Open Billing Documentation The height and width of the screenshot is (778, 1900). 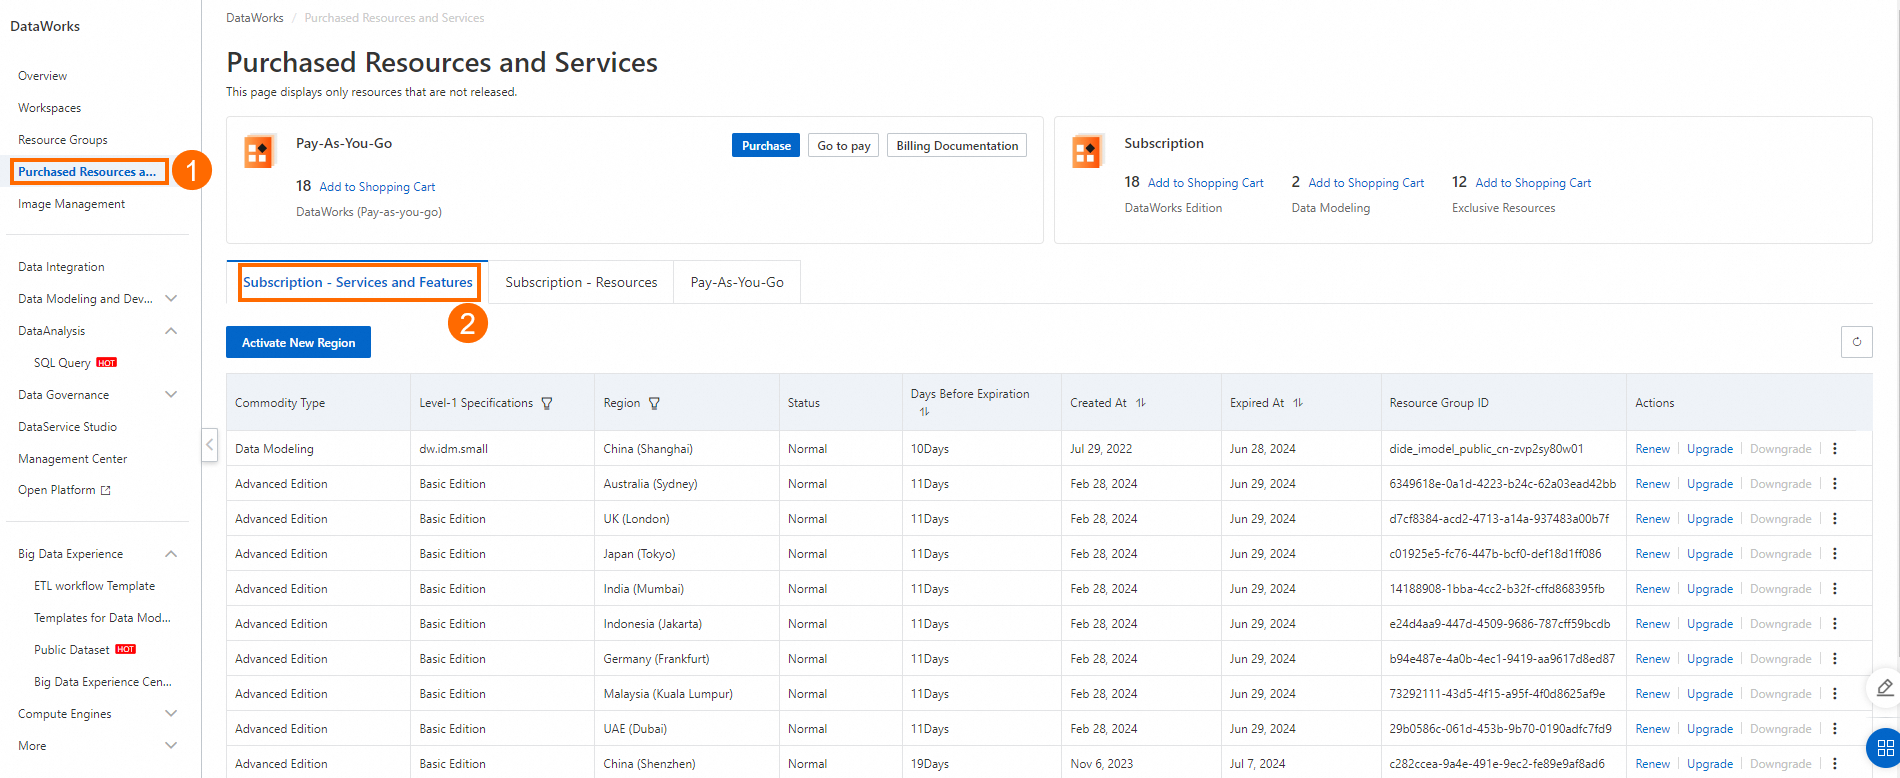point(957,146)
